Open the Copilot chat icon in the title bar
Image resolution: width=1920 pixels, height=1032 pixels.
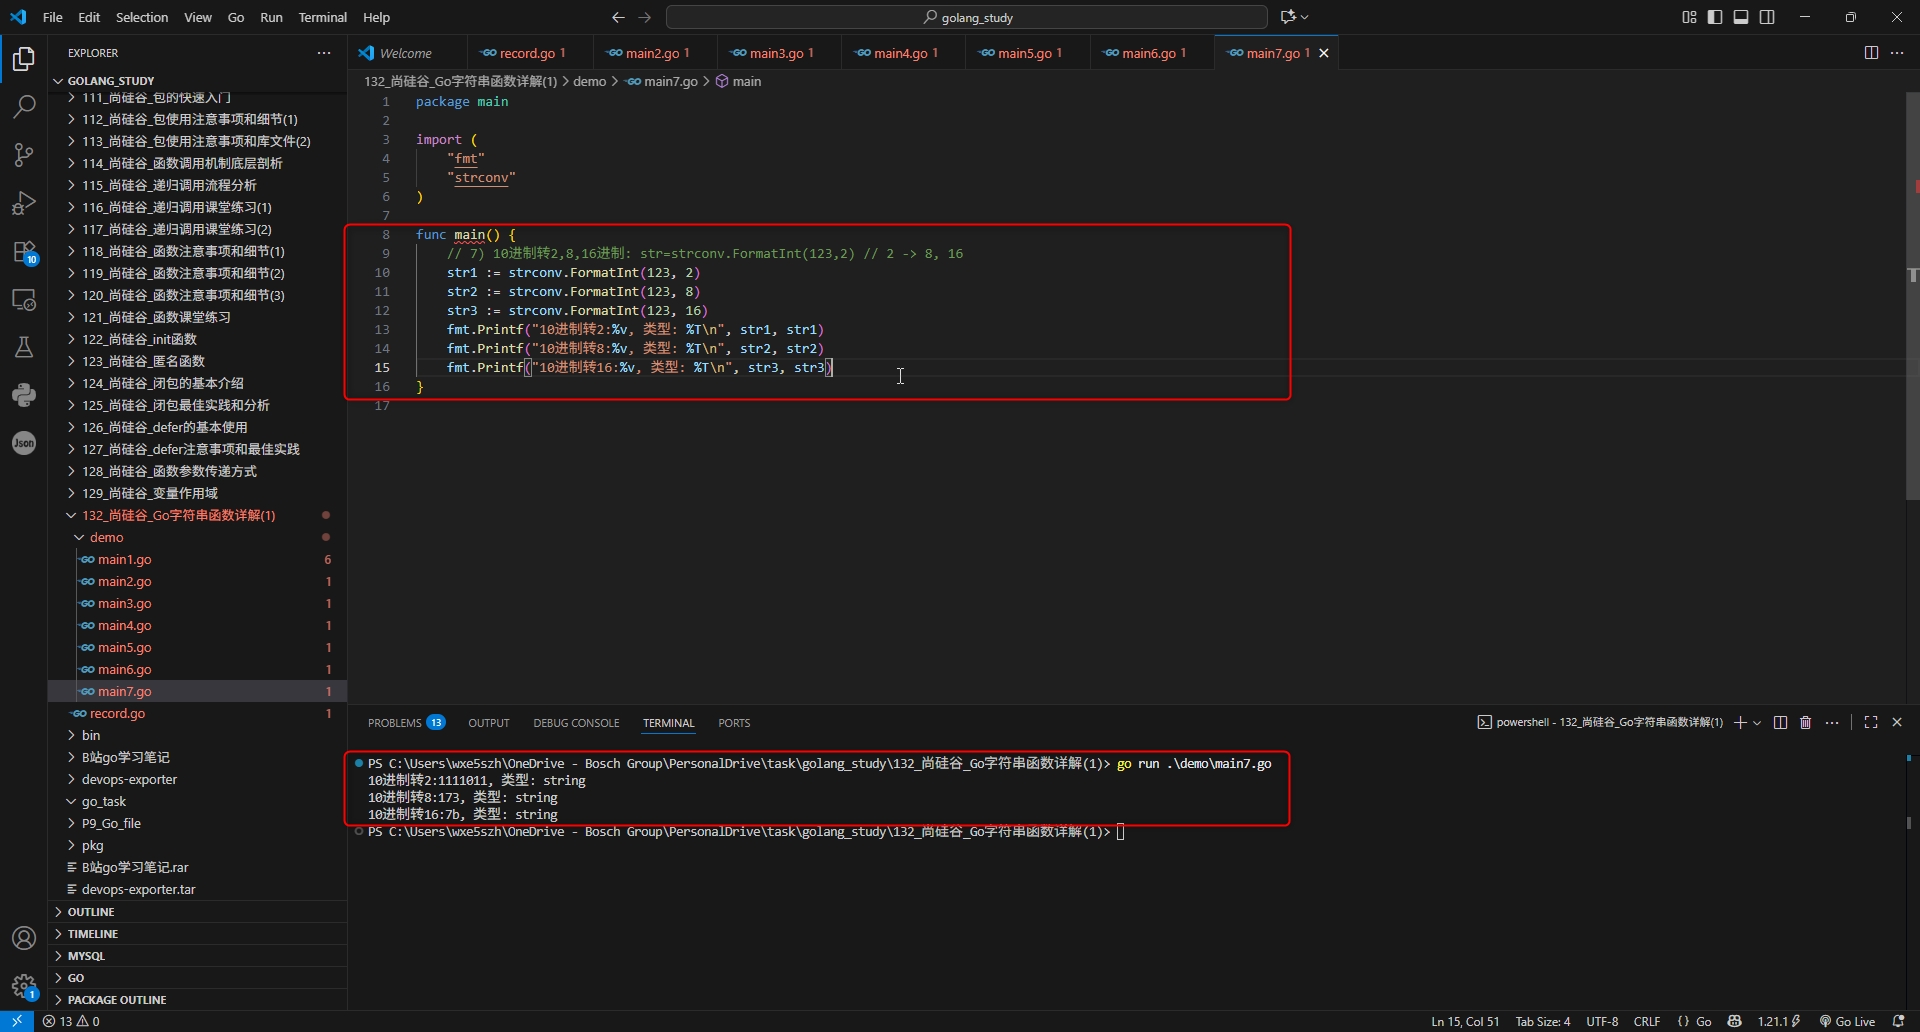[x=1288, y=17]
